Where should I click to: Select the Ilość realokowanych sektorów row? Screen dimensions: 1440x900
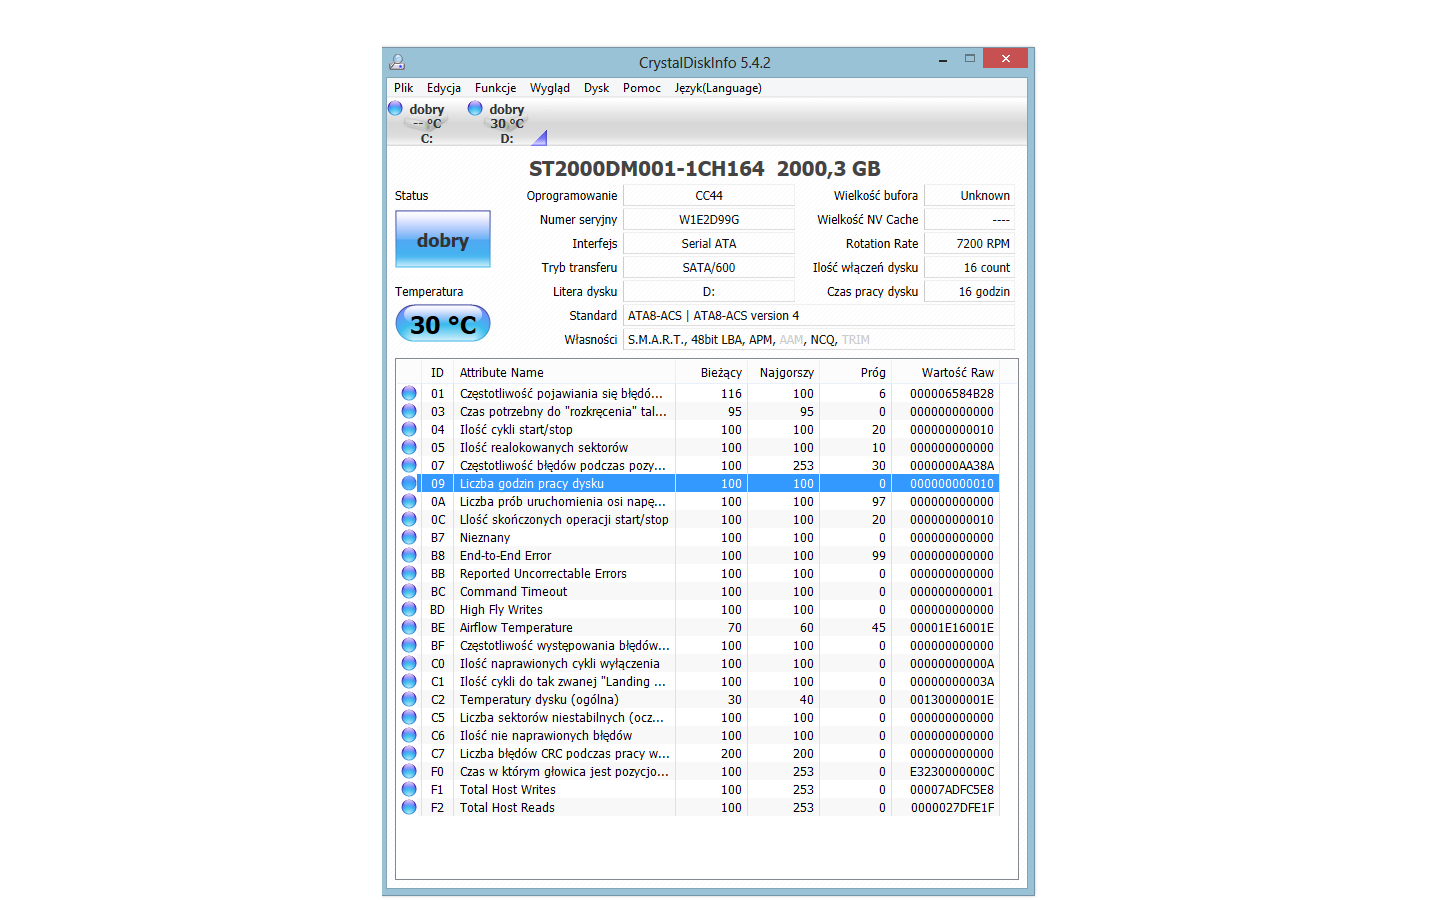pyautogui.click(x=698, y=447)
